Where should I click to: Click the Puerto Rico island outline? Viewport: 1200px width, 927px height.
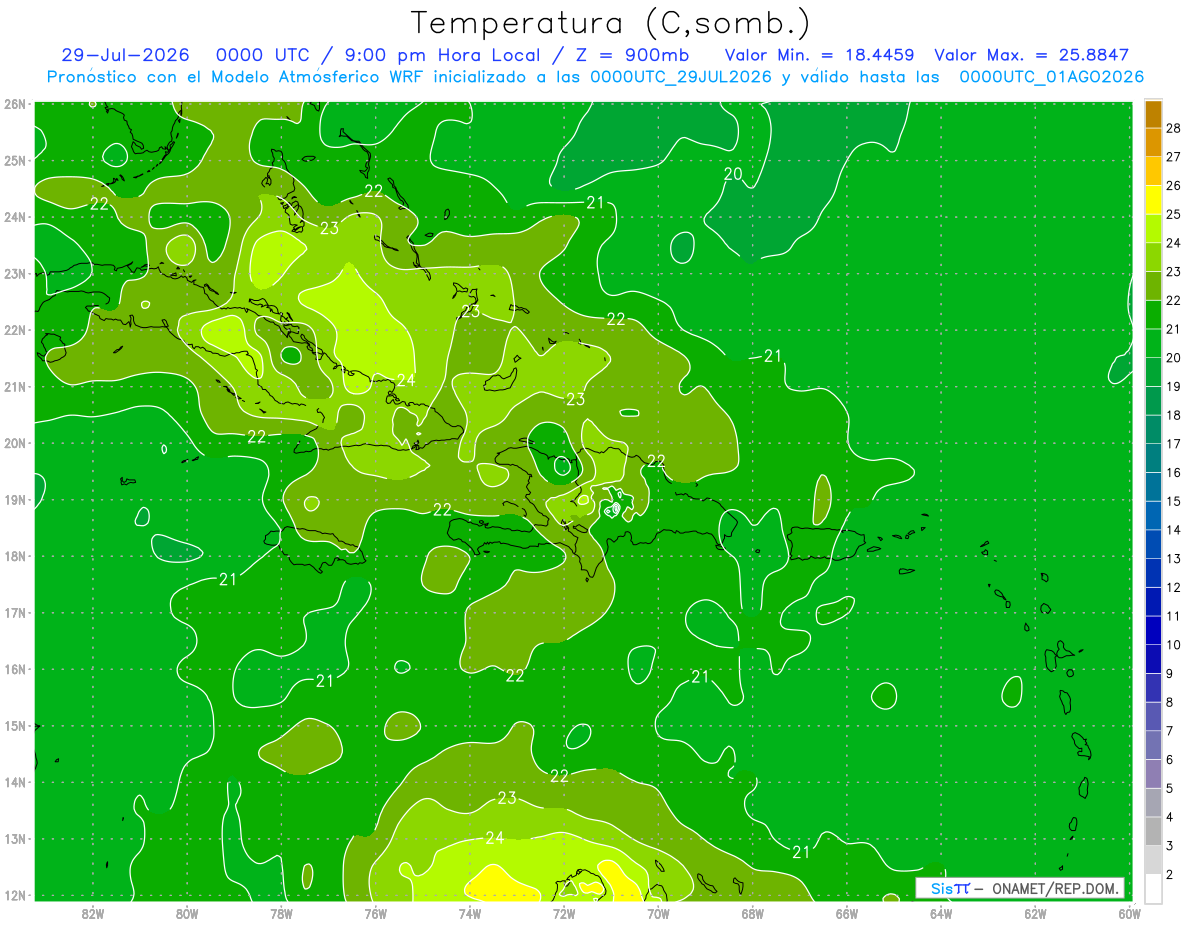point(826,544)
